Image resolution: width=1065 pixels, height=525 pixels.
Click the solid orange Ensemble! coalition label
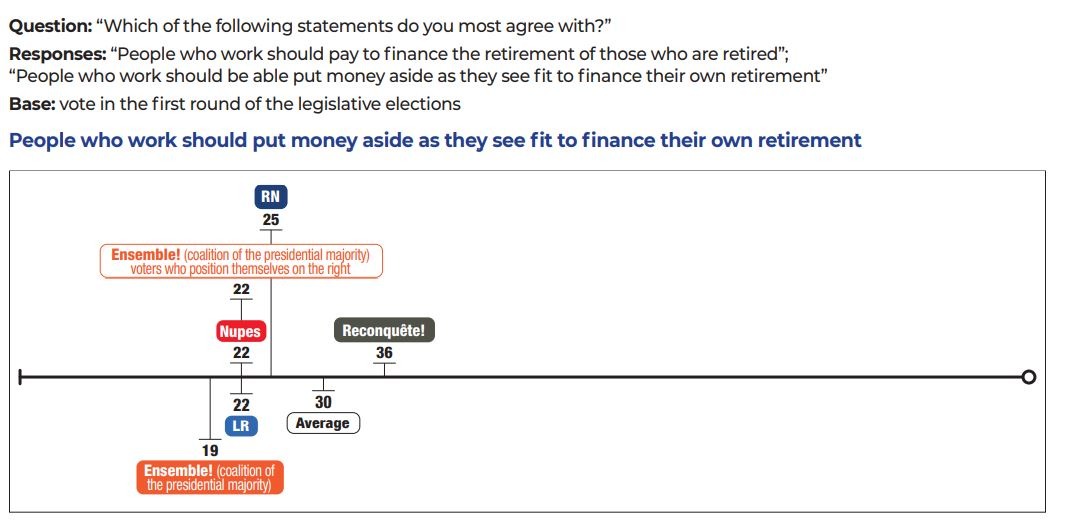pyautogui.click(x=210, y=477)
